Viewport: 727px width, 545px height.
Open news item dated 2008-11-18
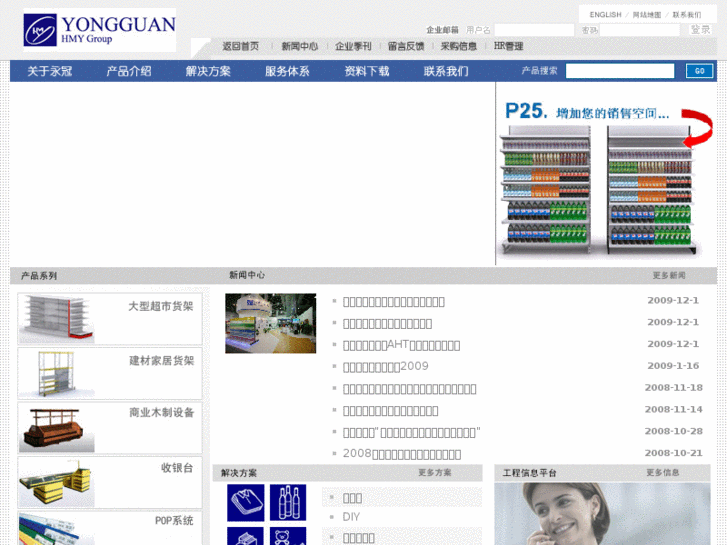(409, 389)
